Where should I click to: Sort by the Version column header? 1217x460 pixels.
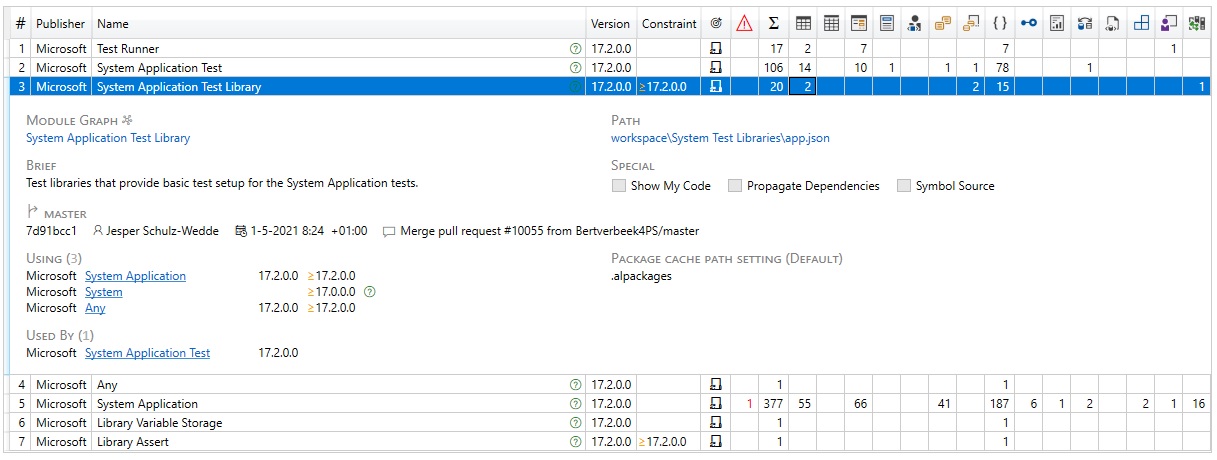[611, 24]
